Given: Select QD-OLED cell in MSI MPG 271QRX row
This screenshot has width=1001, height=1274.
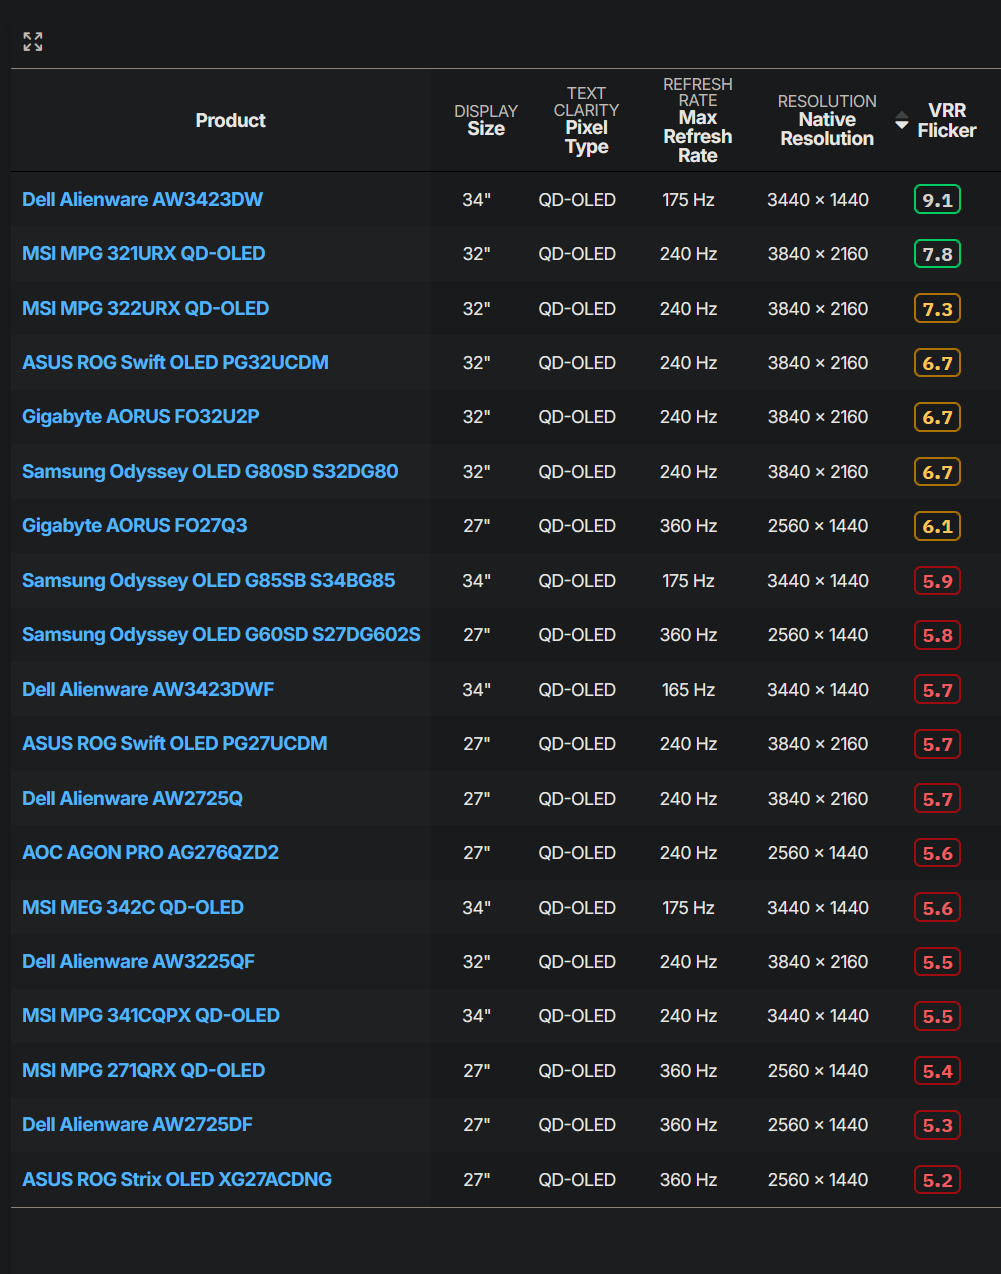Looking at the screenshot, I should (x=577, y=1071).
